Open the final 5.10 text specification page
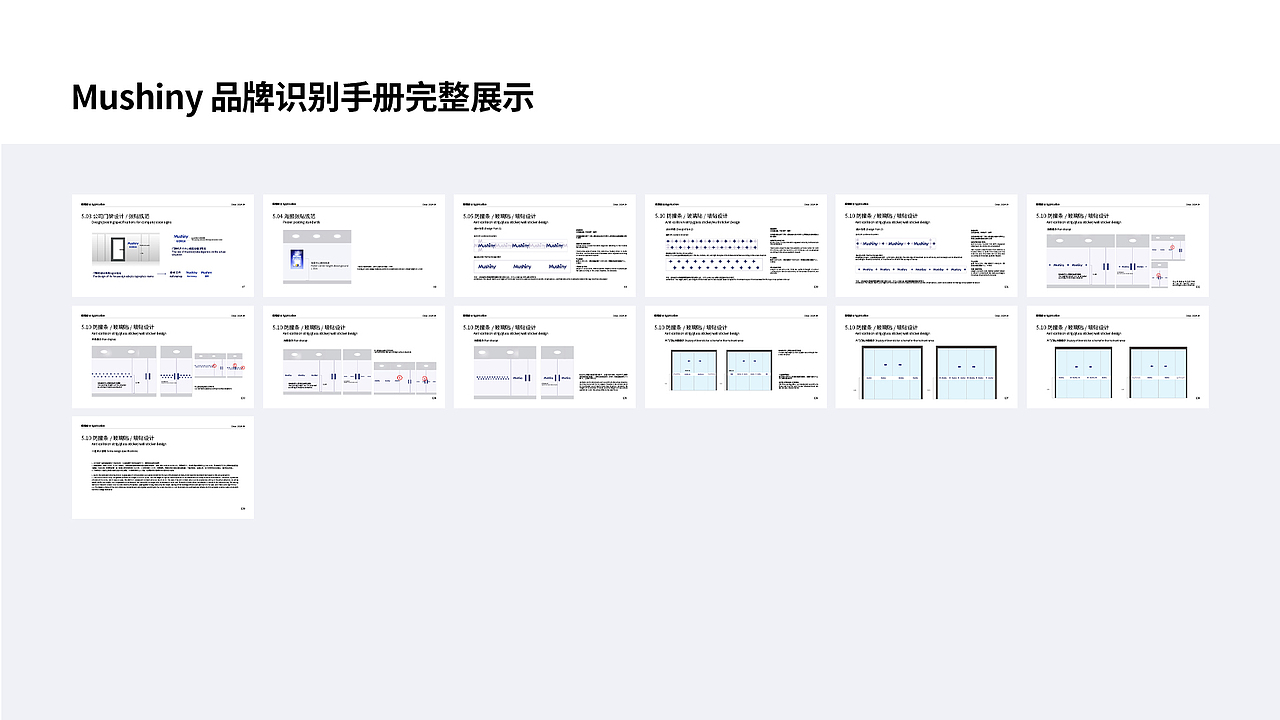Viewport: 1280px width, 720px height. [x=163, y=467]
